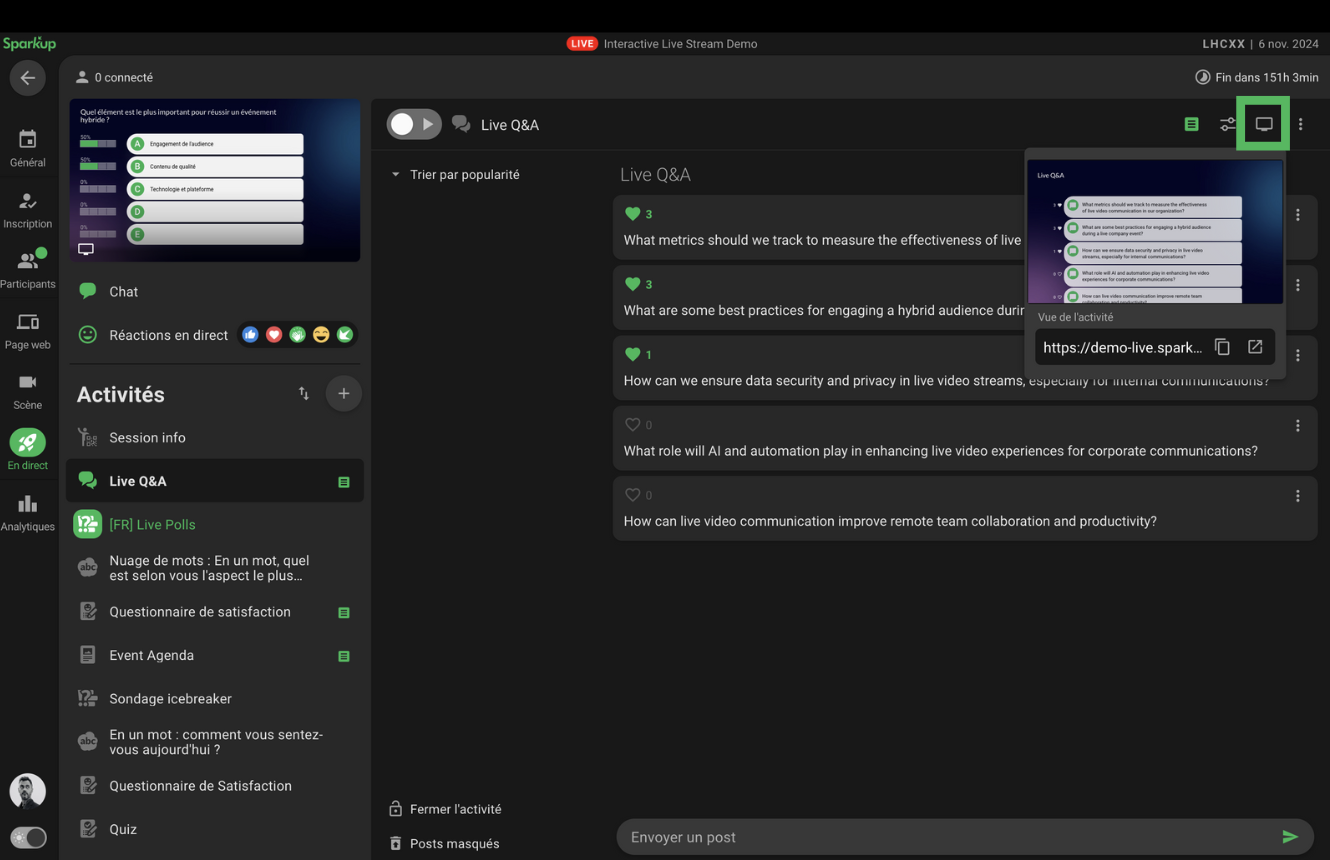The height and width of the screenshot is (860, 1330).
Task: Go to the Analytiques section
Action: point(27,512)
